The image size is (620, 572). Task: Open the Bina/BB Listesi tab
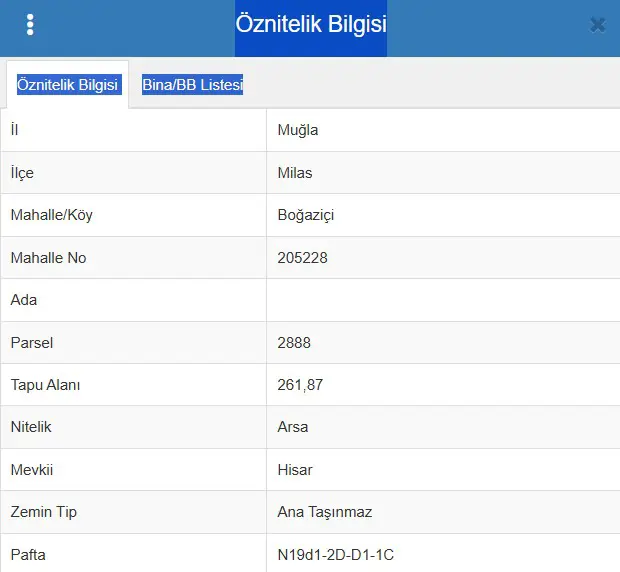point(193,85)
